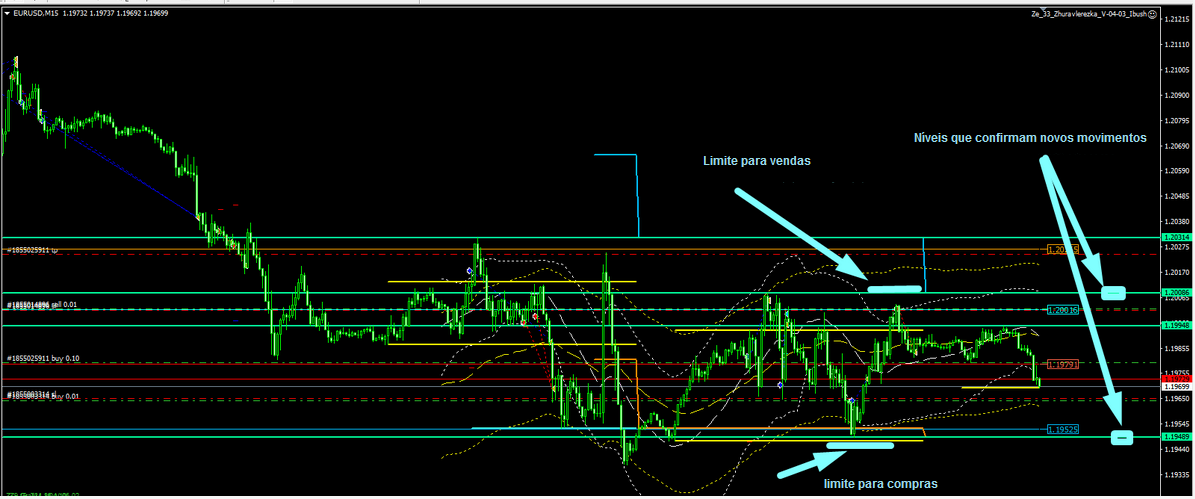This screenshot has height=499, width=1195.
Task: Select the 'limite para compras' text label
Action: pos(880,483)
